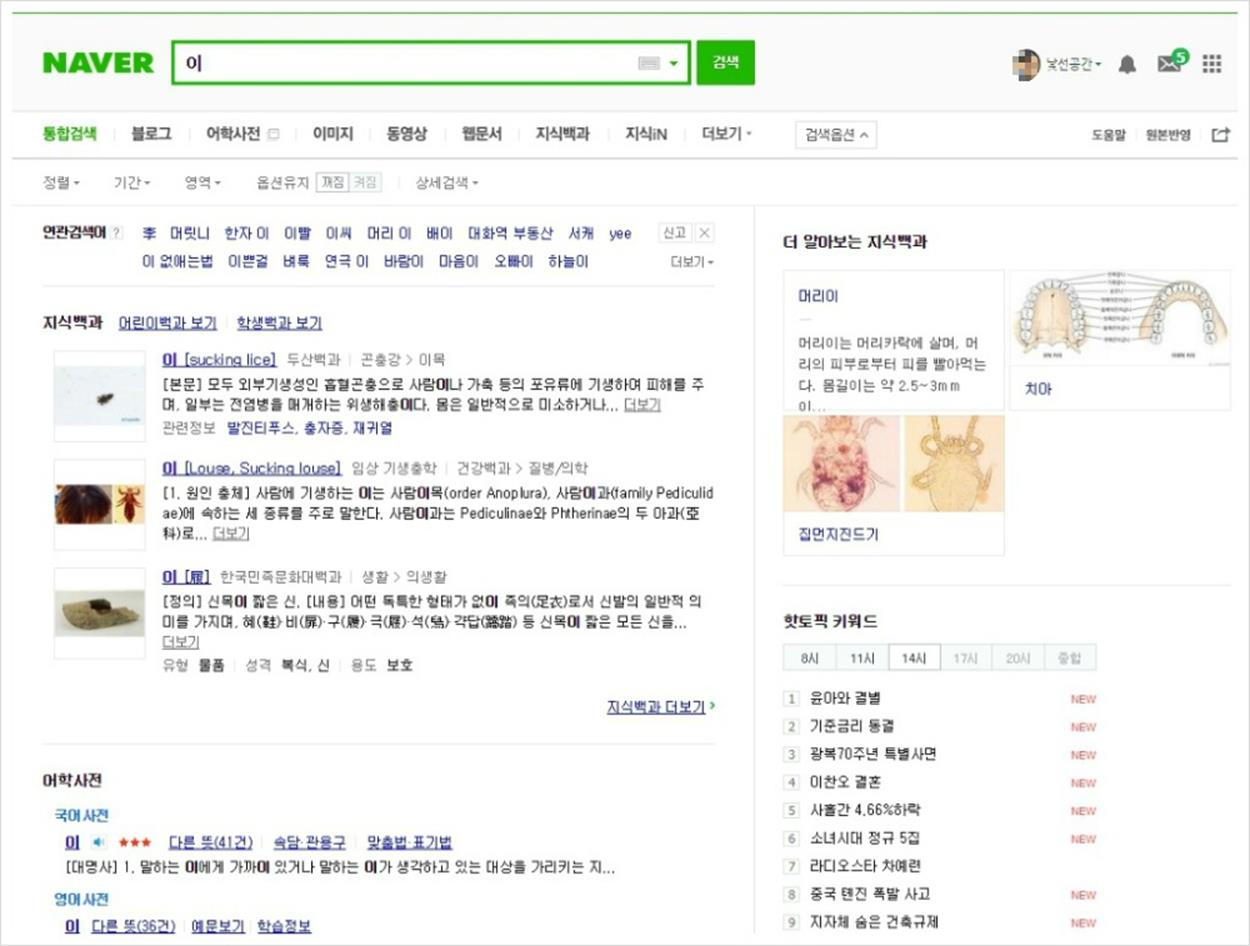Open 맞춤법·표기법 link
Viewport: 1250px width, 946px height.
point(410,842)
